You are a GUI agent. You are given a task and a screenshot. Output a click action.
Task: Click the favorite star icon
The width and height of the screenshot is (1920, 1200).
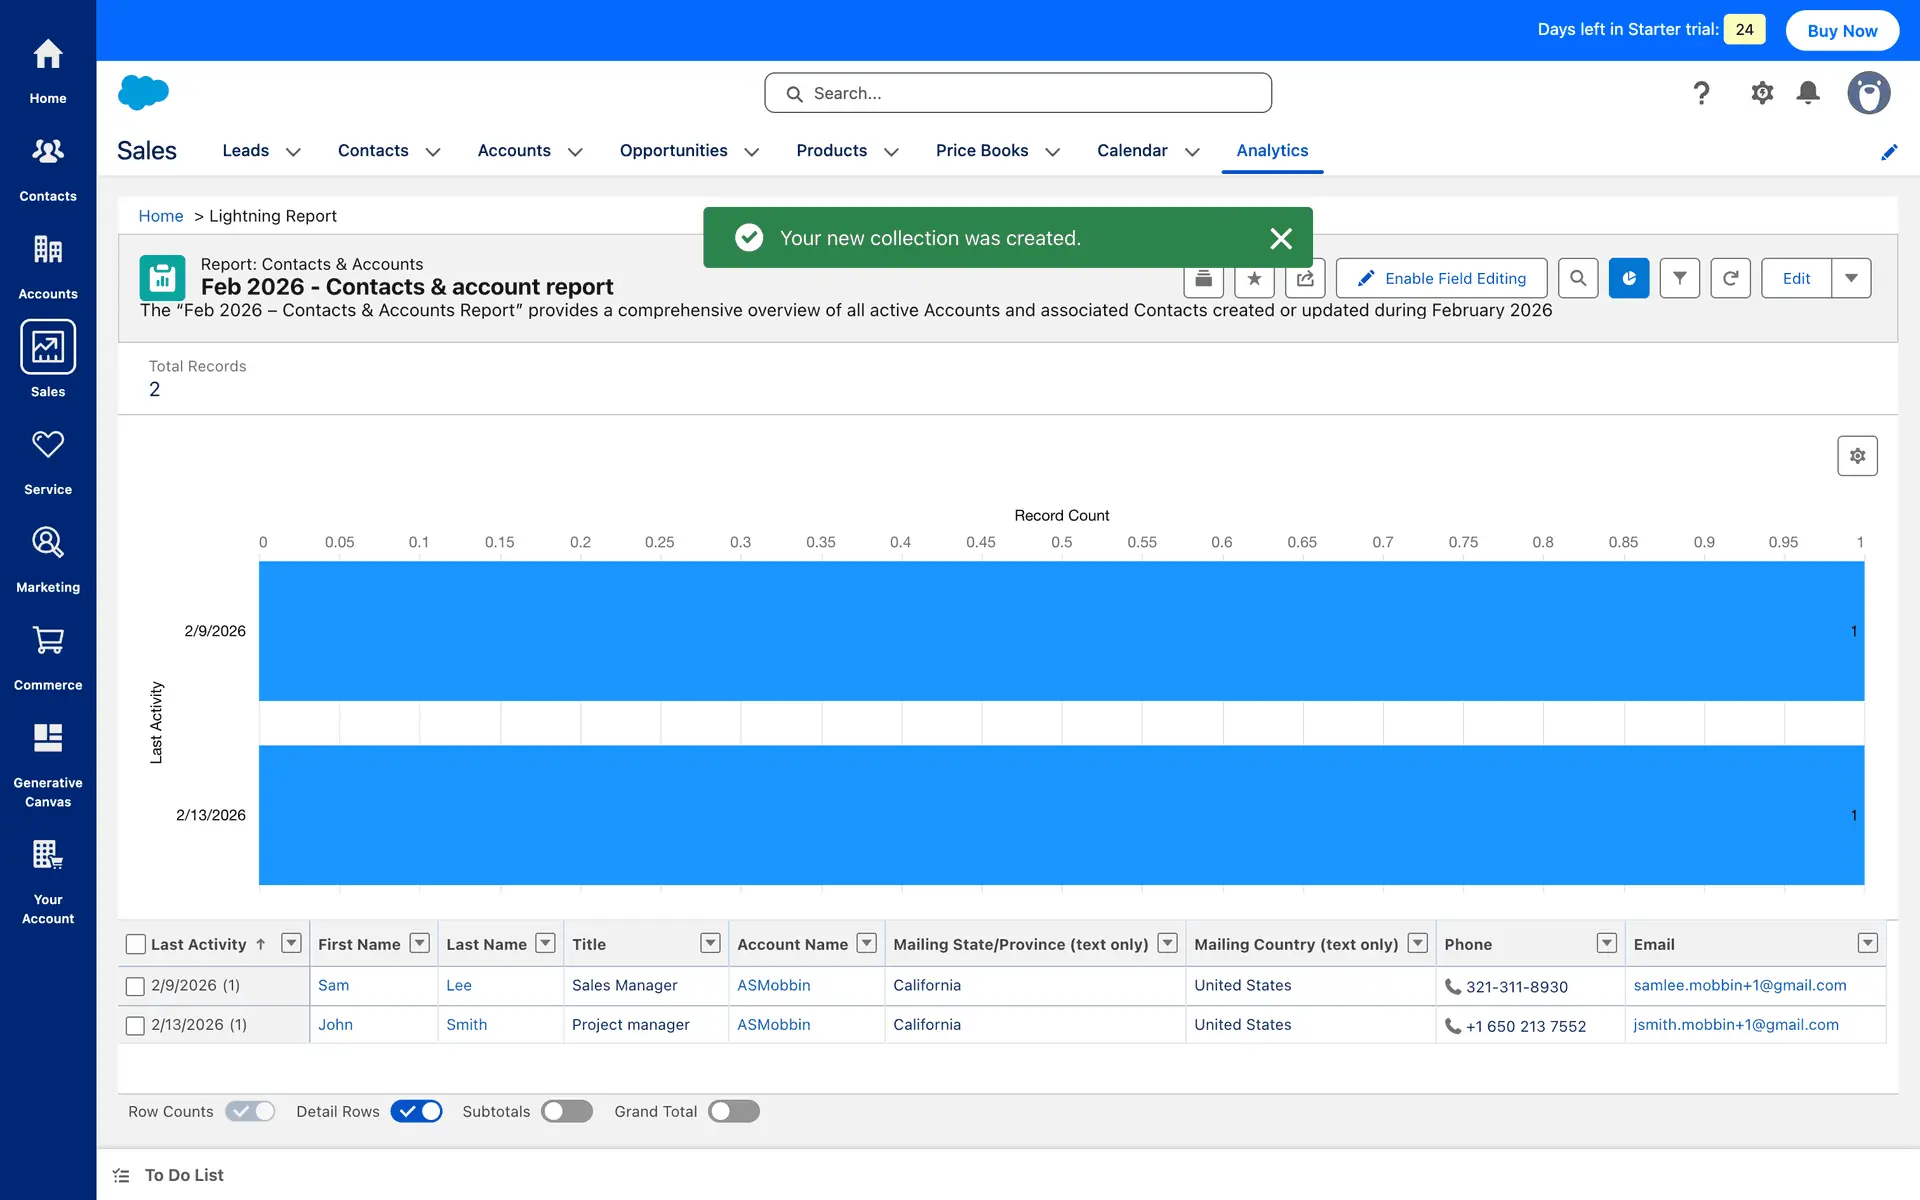point(1254,279)
